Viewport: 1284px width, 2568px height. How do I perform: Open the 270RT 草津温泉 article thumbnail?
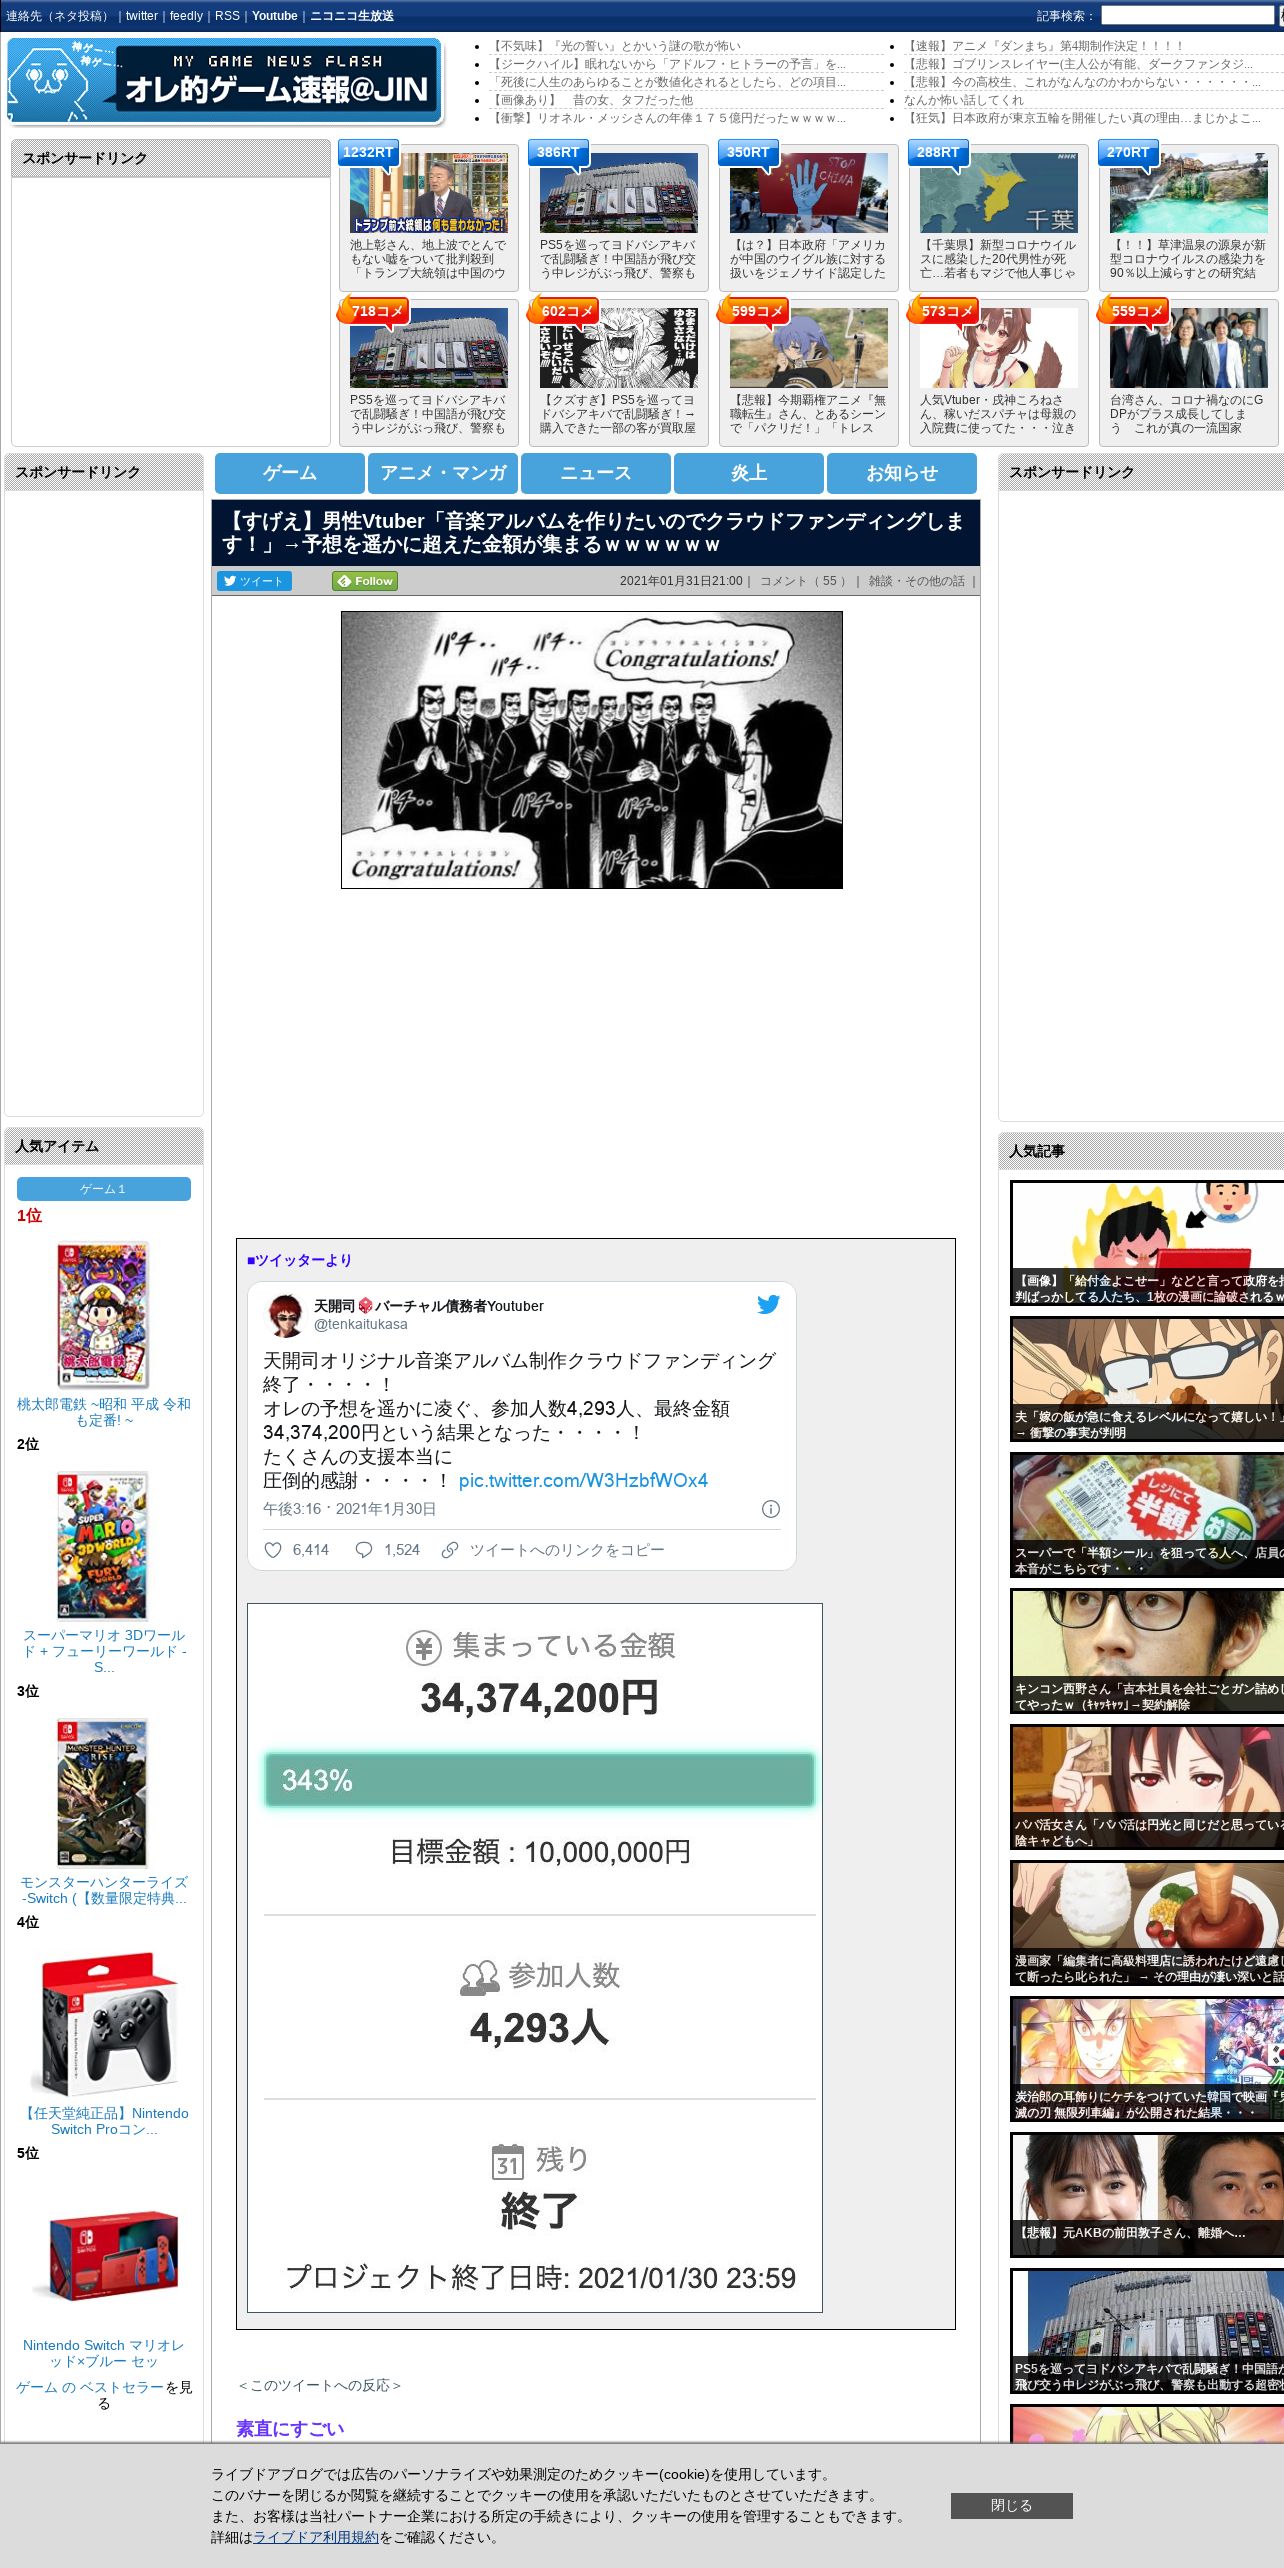pyautogui.click(x=1188, y=192)
